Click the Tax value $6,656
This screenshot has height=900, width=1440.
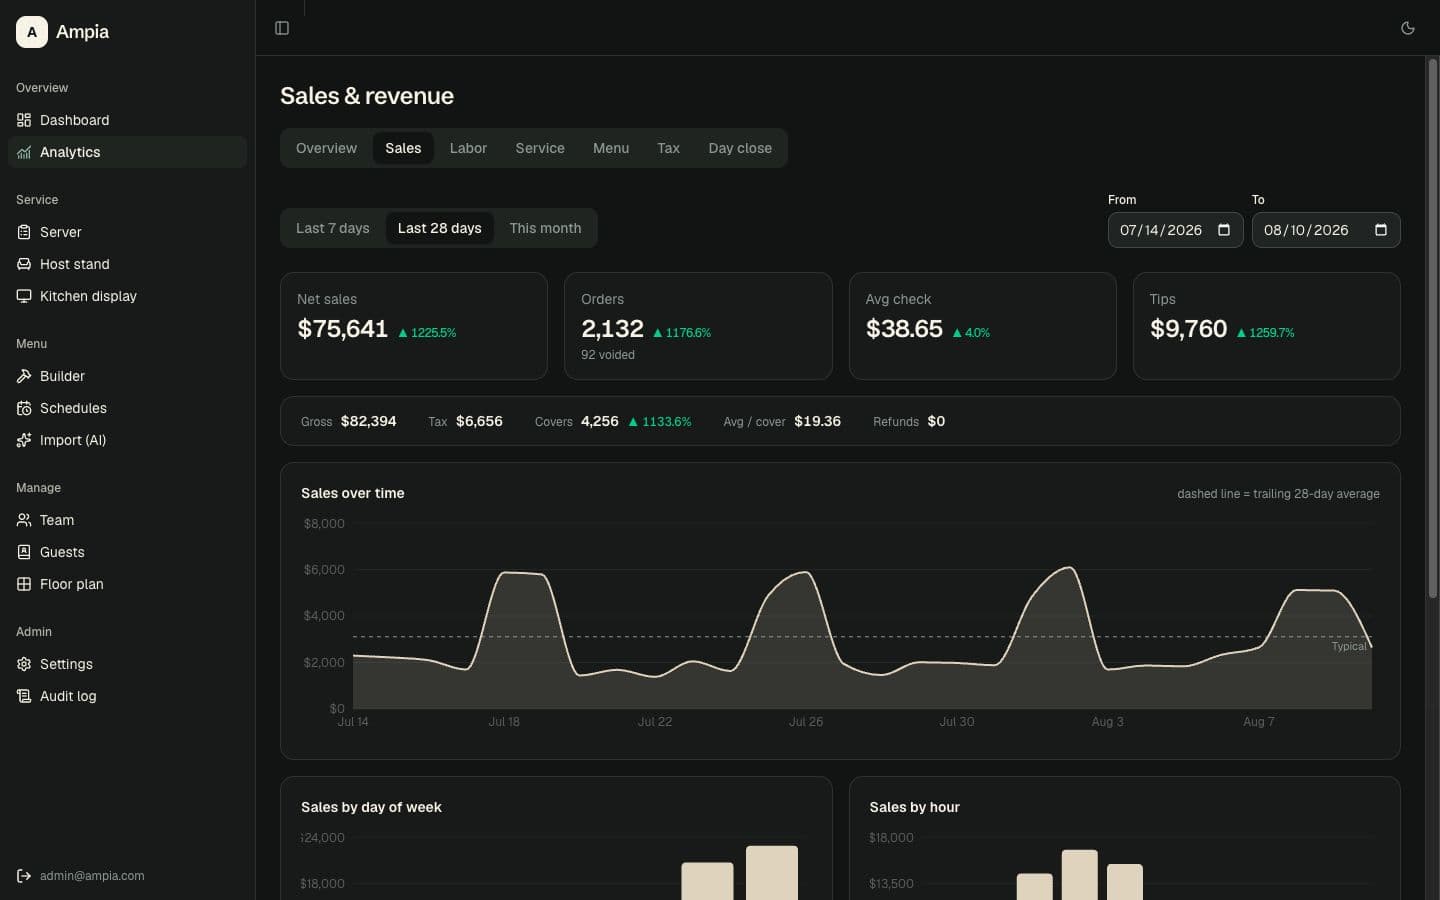click(479, 421)
